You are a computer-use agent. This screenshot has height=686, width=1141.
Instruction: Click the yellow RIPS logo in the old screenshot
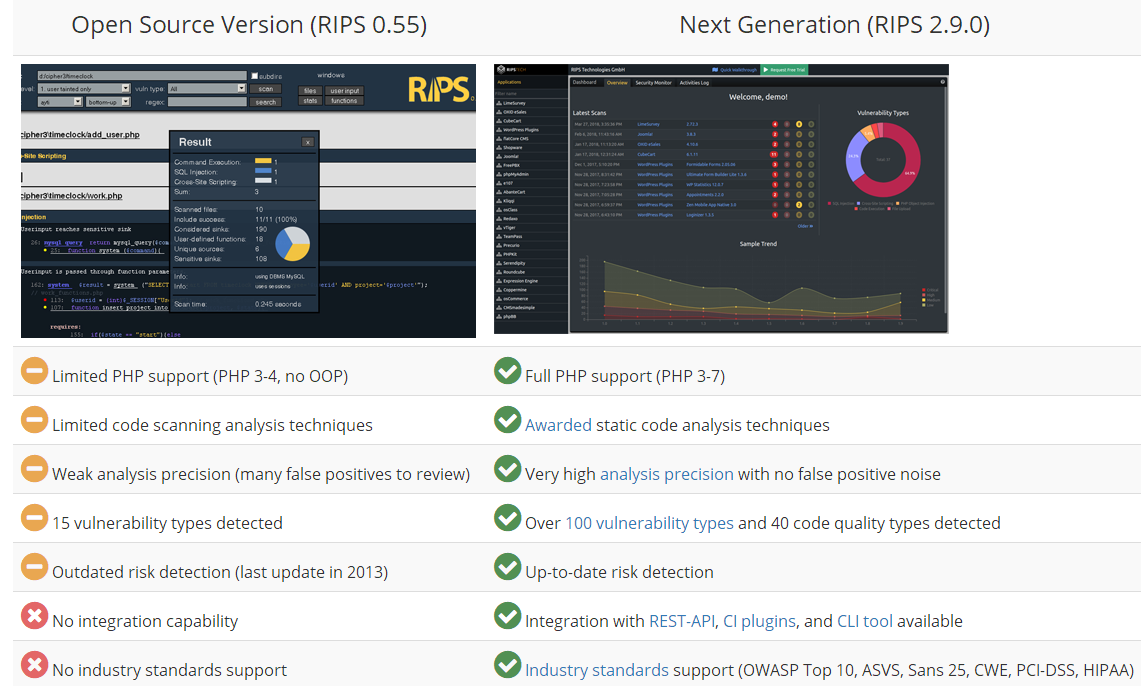[x=440, y=89]
